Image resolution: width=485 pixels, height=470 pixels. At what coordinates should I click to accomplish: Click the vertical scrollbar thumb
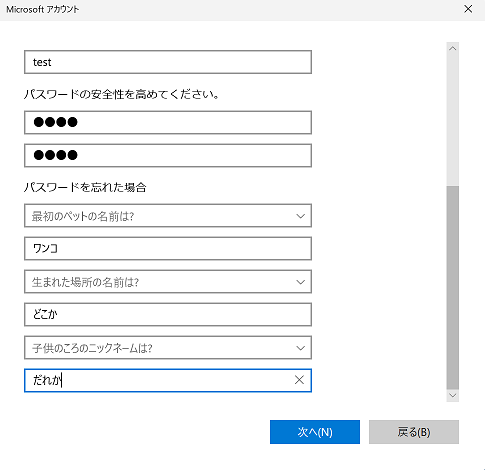click(x=452, y=288)
